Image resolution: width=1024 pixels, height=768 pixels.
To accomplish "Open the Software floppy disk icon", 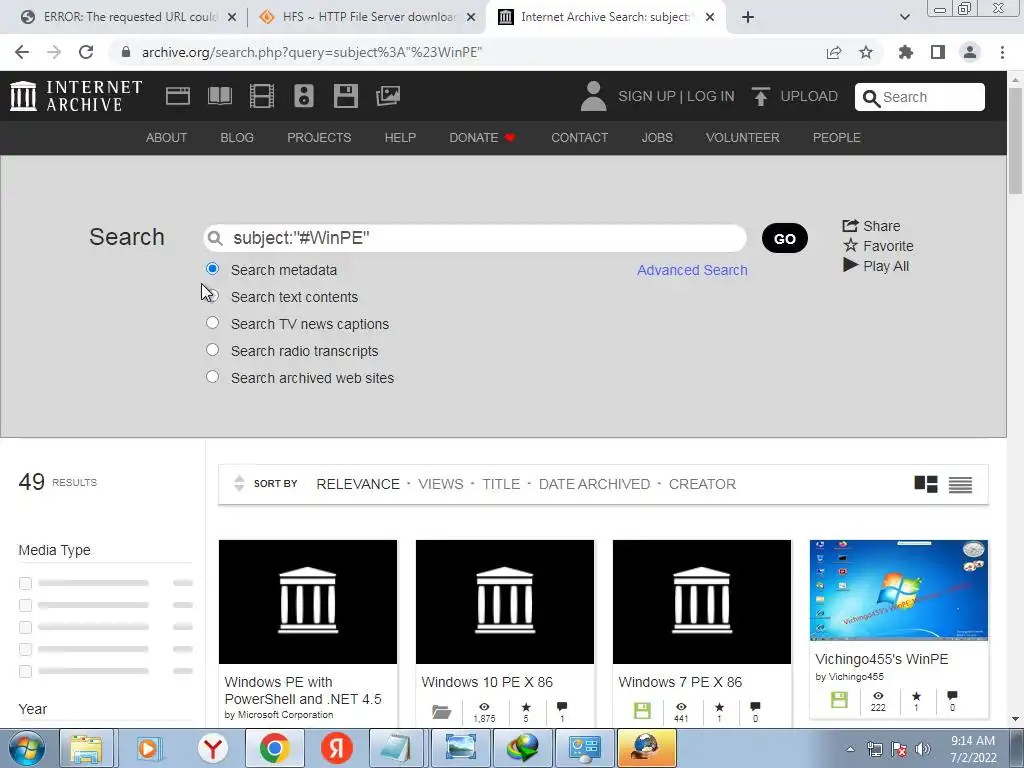I will (345, 96).
